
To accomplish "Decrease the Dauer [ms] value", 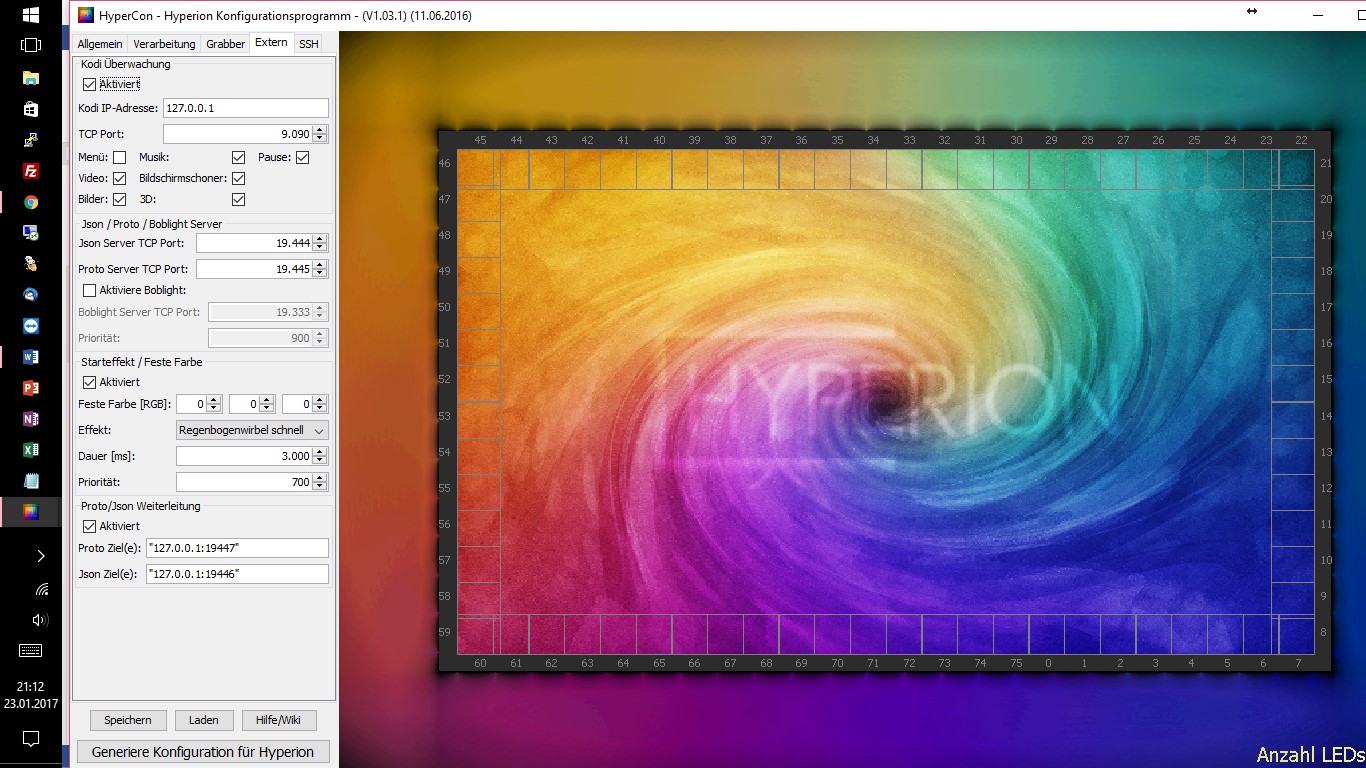I will tap(319, 460).
